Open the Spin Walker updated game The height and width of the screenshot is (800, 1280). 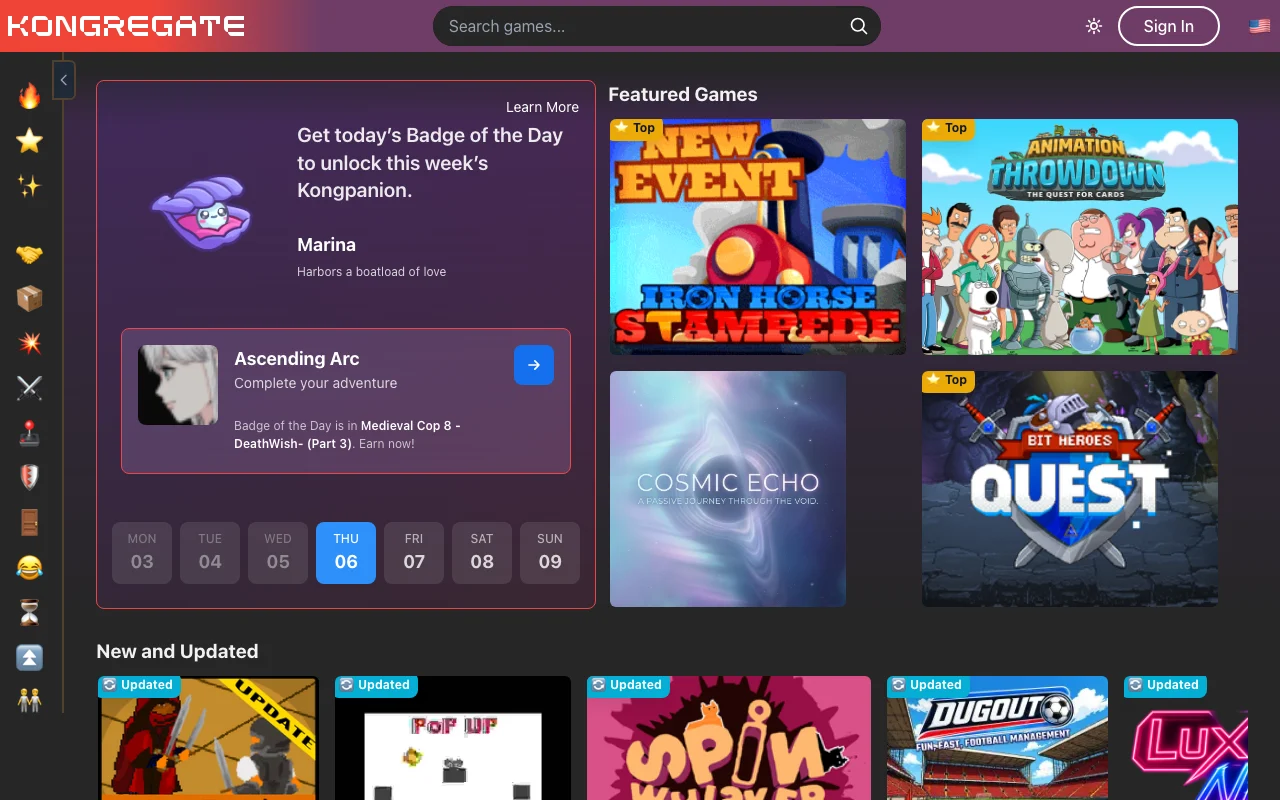tap(729, 738)
